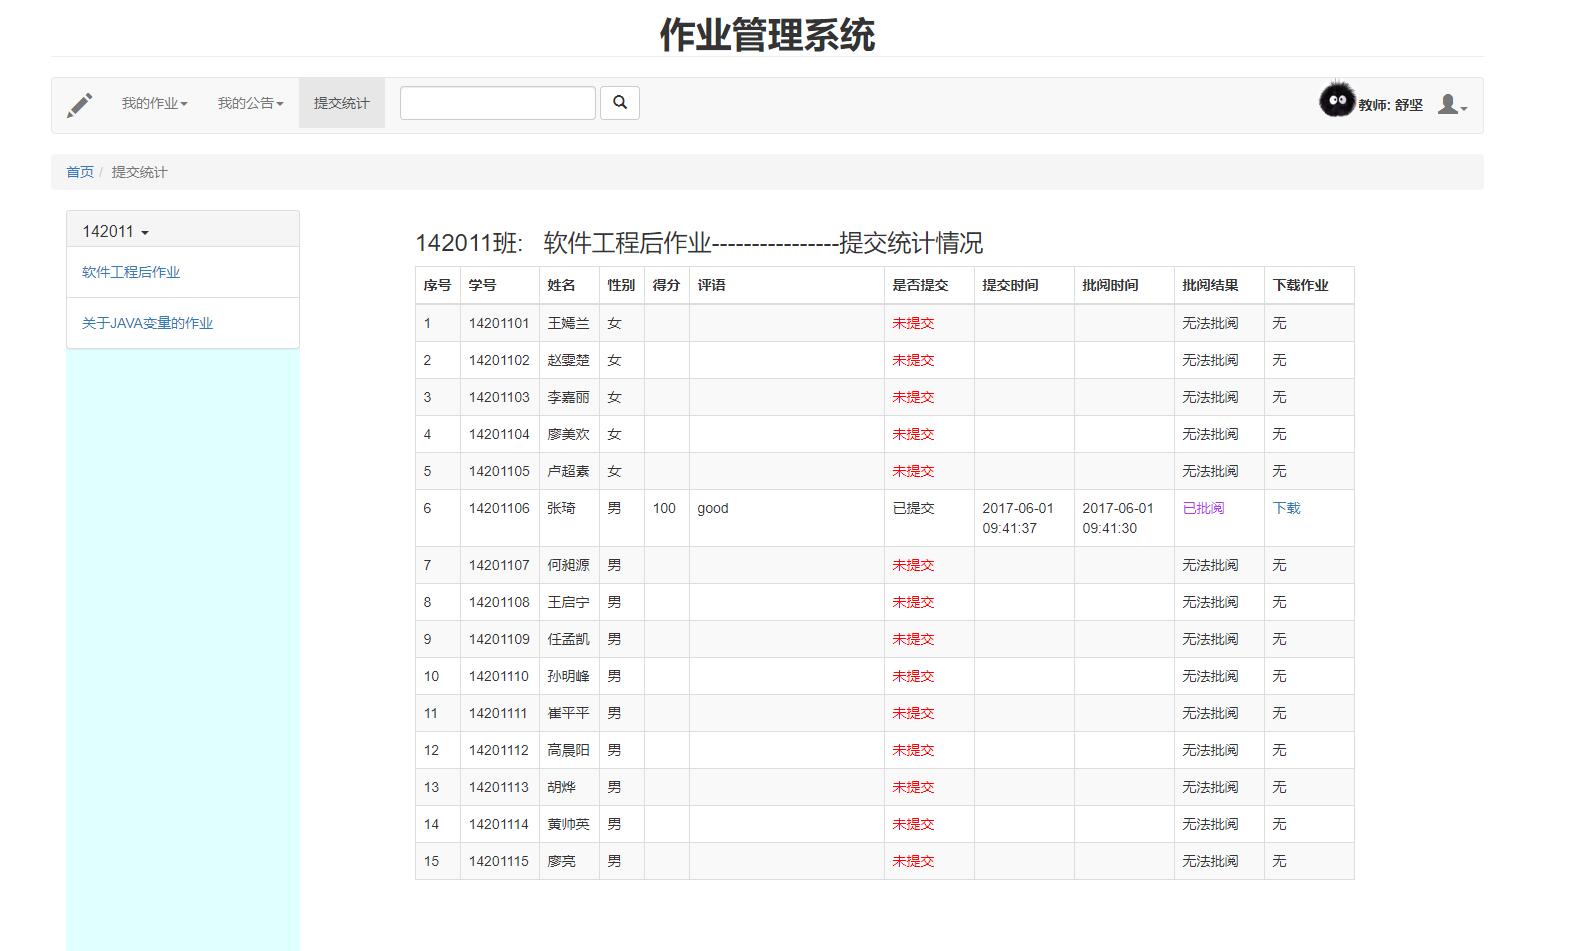Click the pencil logo icon in navbar
Image resolution: width=1569 pixels, height=951 pixels.
(x=80, y=104)
